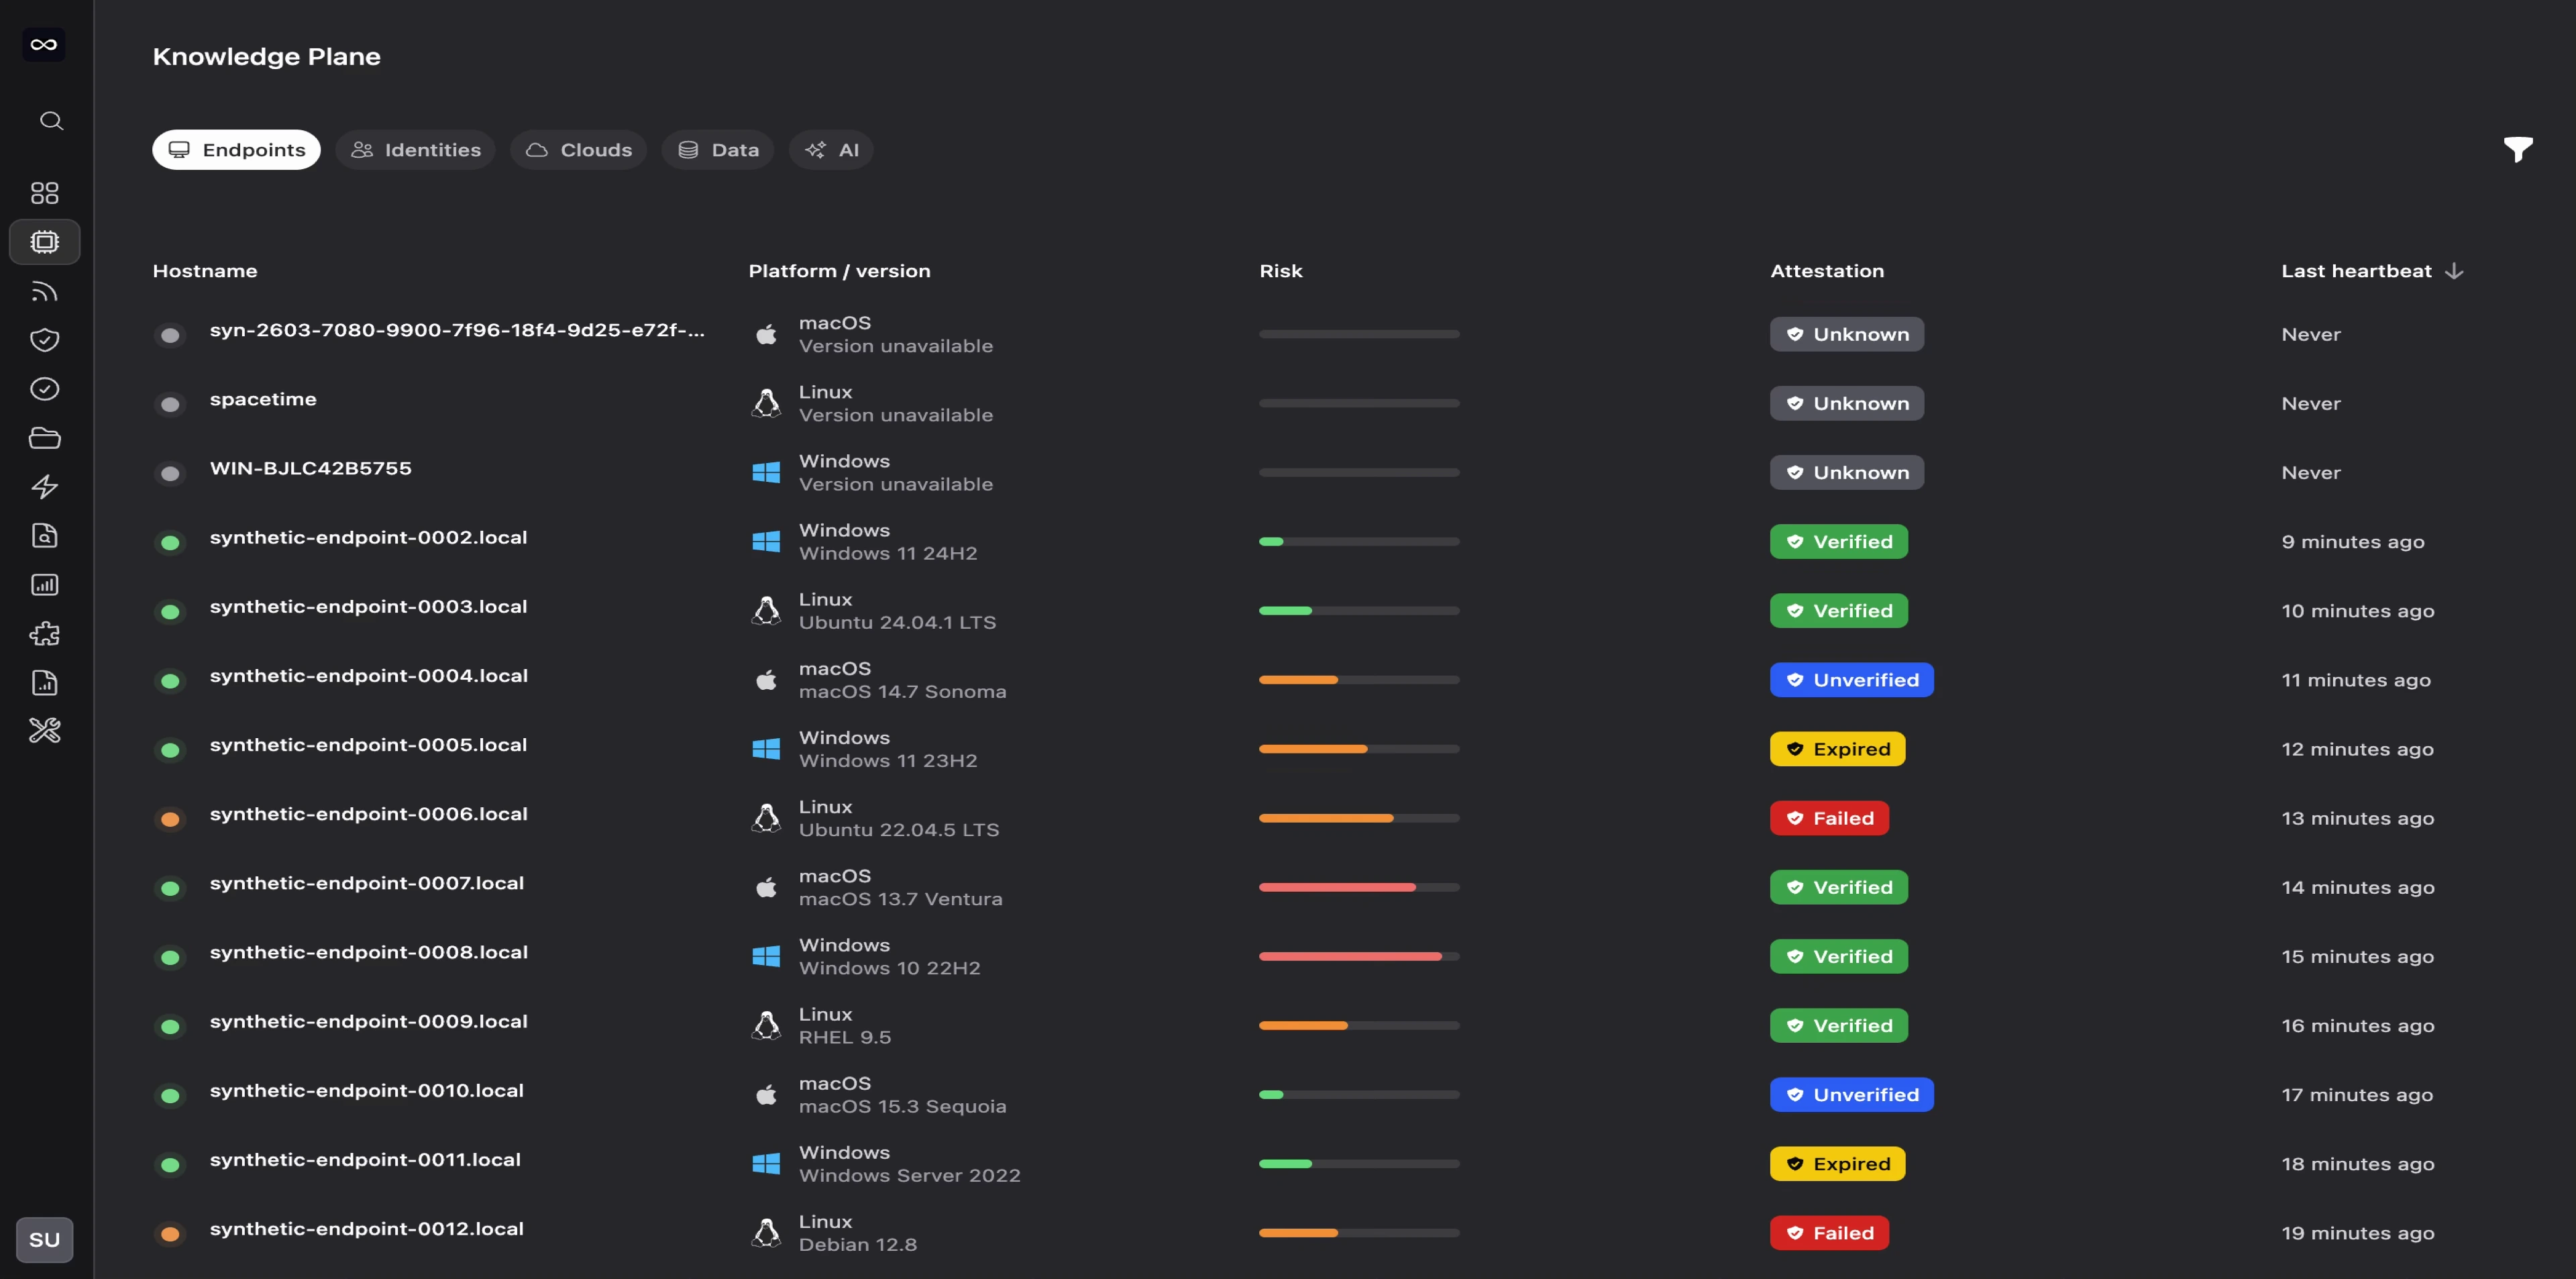Switch to the Identities tab
Image resolution: width=2576 pixels, height=1279 pixels.
coord(415,150)
